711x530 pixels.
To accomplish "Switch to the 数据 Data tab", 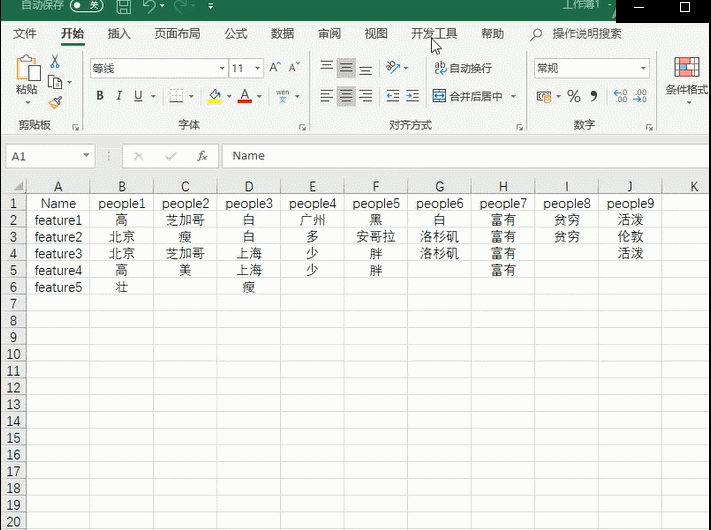I will point(282,34).
